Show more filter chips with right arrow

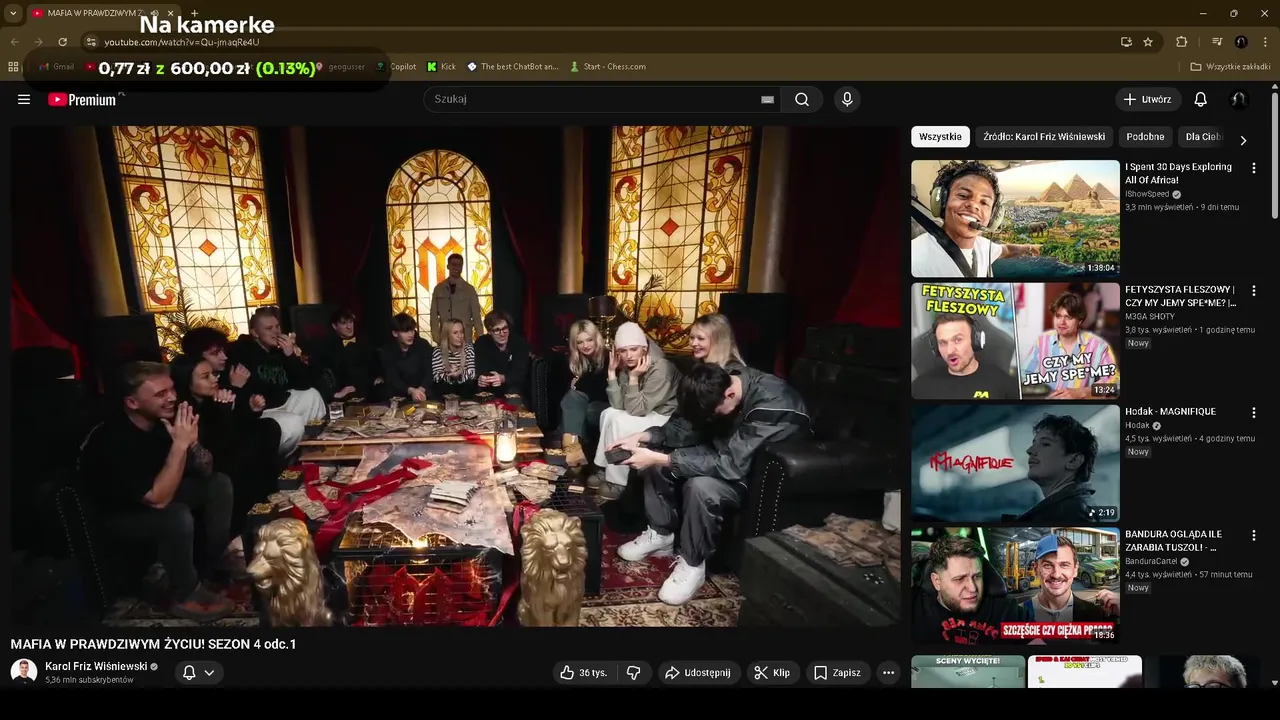pos(1243,140)
